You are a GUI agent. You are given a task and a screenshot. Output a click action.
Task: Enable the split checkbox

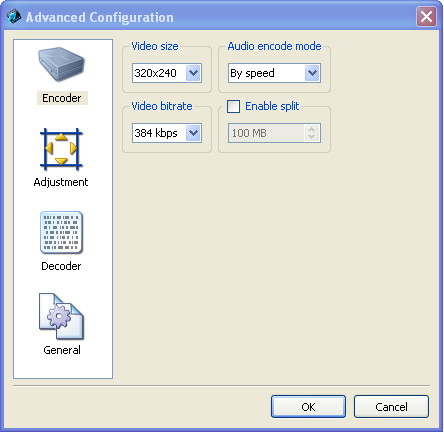coord(233,107)
